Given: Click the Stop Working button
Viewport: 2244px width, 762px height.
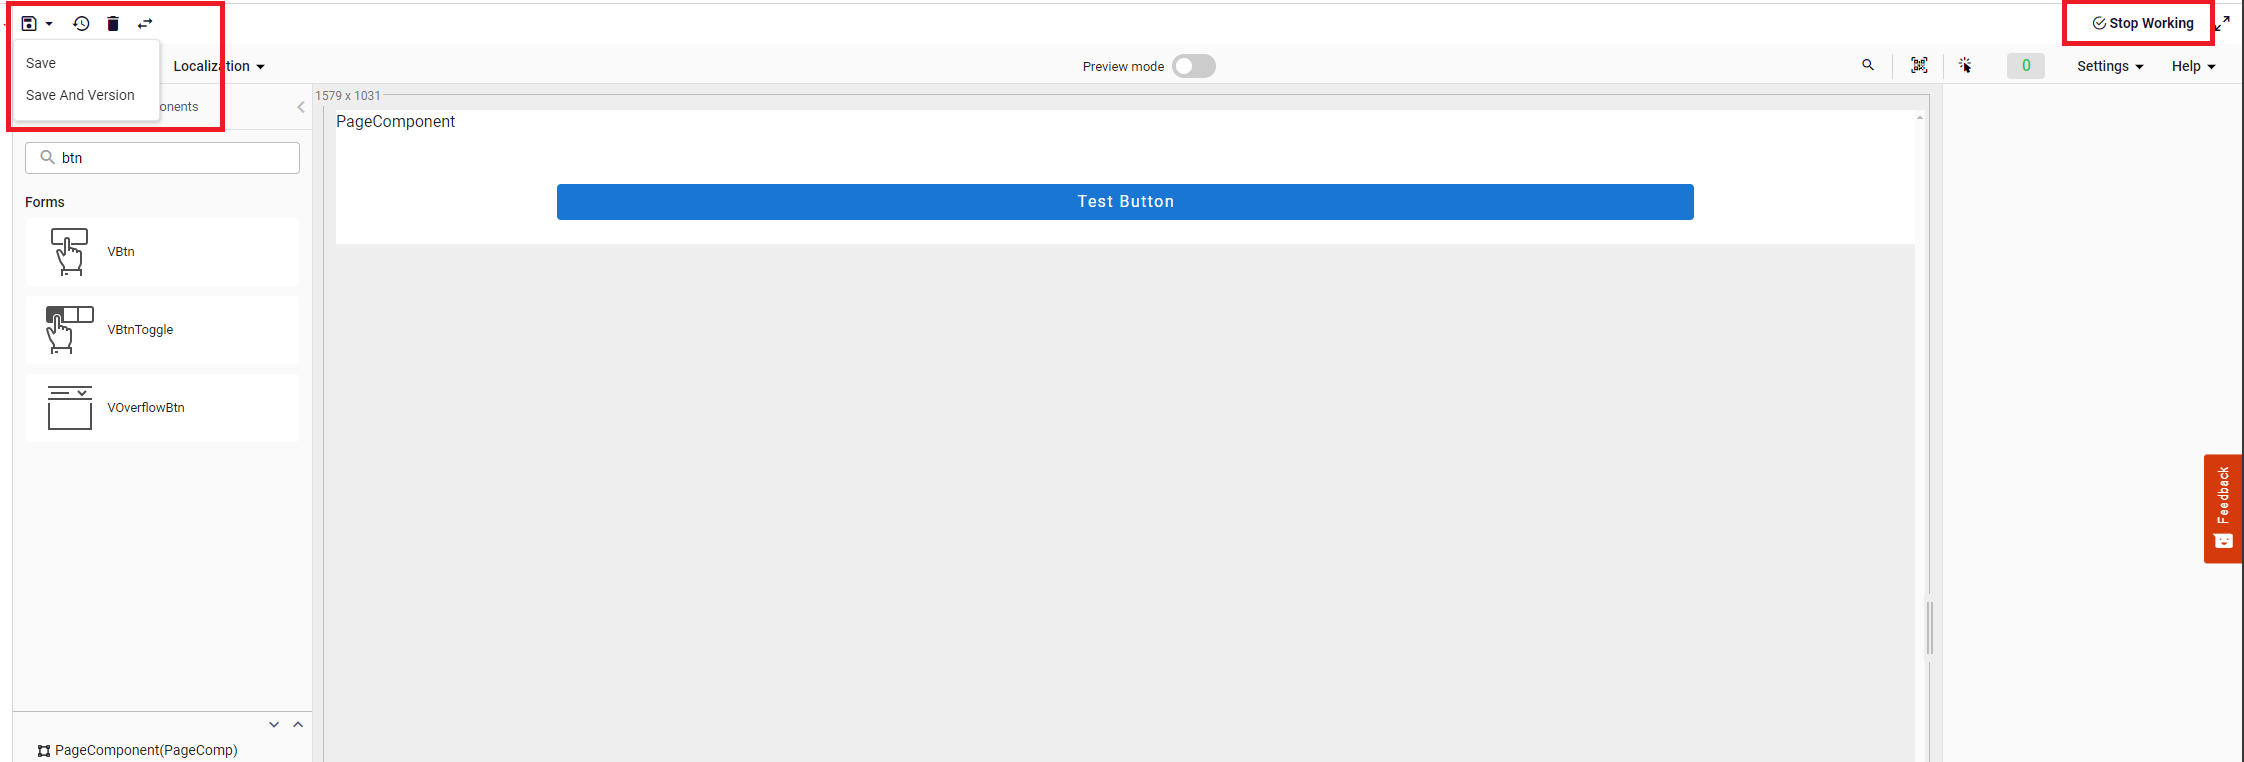Looking at the screenshot, I should 2142,23.
